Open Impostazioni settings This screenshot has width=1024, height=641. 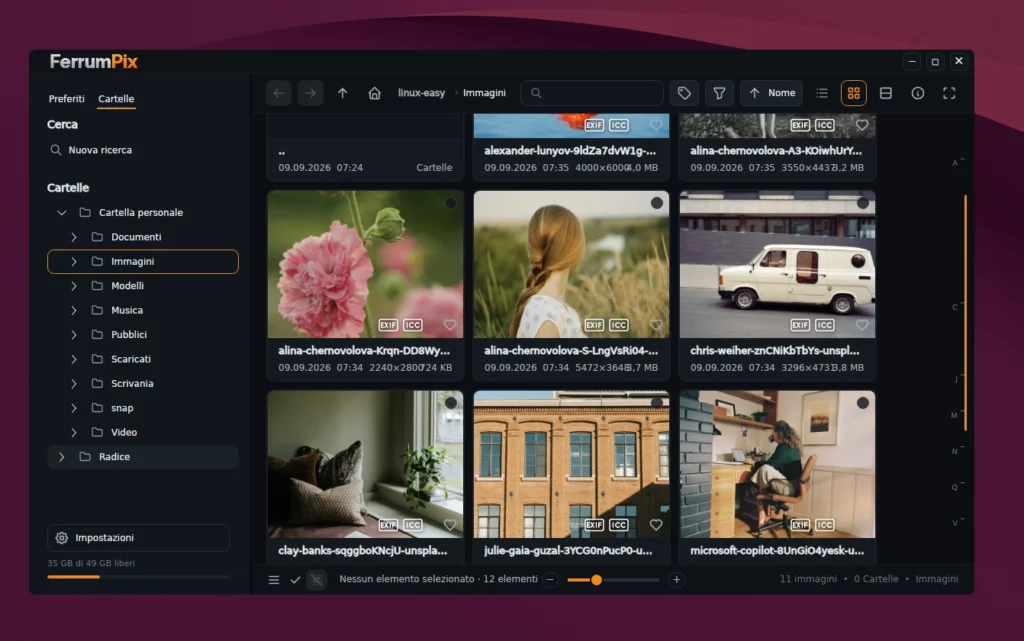[x=138, y=538]
